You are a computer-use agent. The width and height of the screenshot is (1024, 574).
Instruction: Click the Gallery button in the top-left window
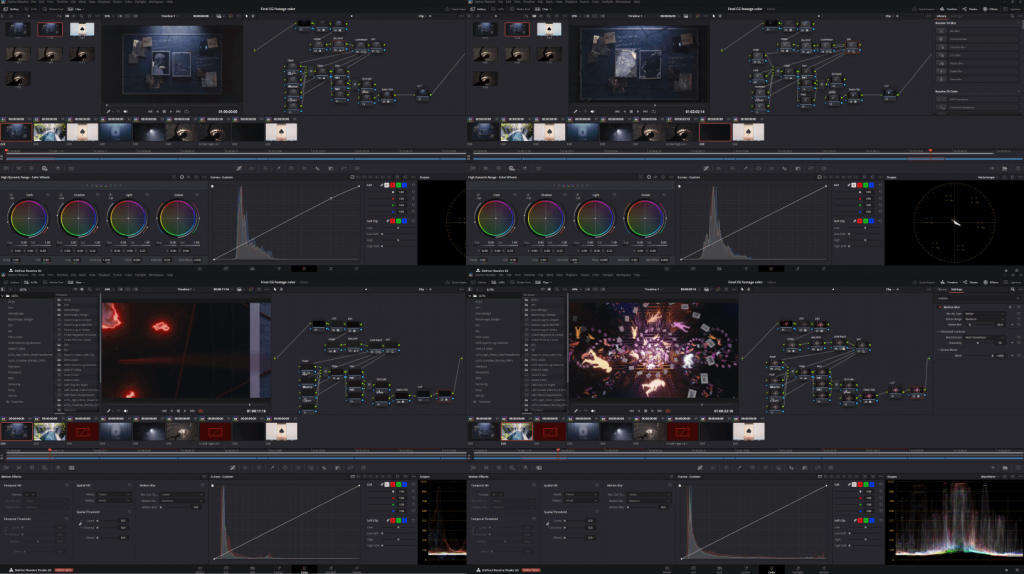tap(14, 8)
